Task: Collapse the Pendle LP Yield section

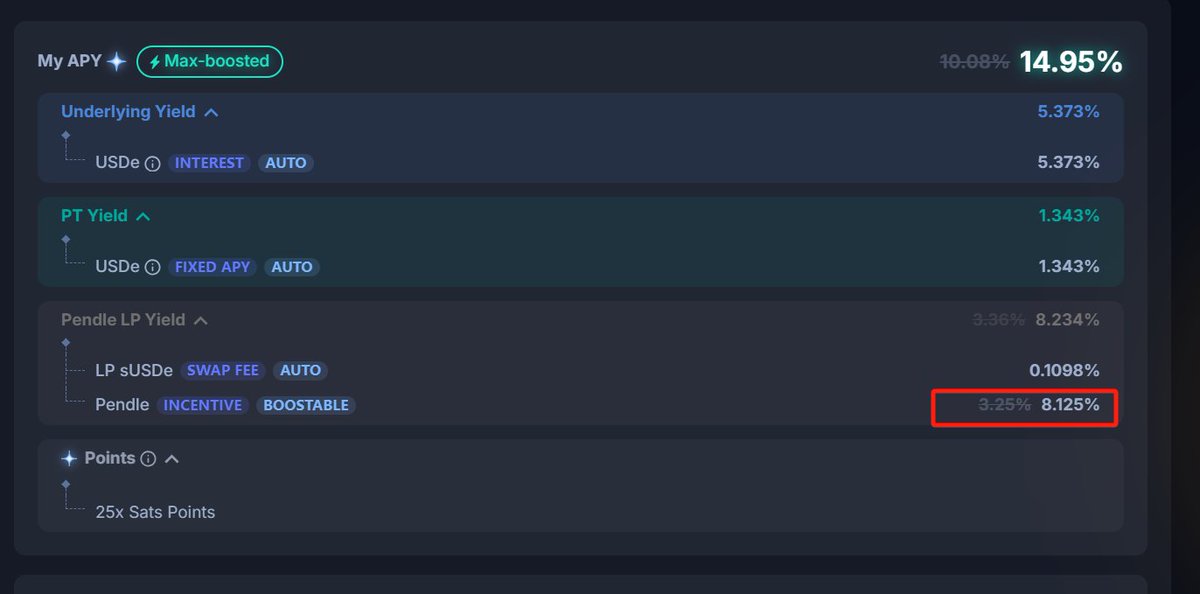Action: pos(201,320)
